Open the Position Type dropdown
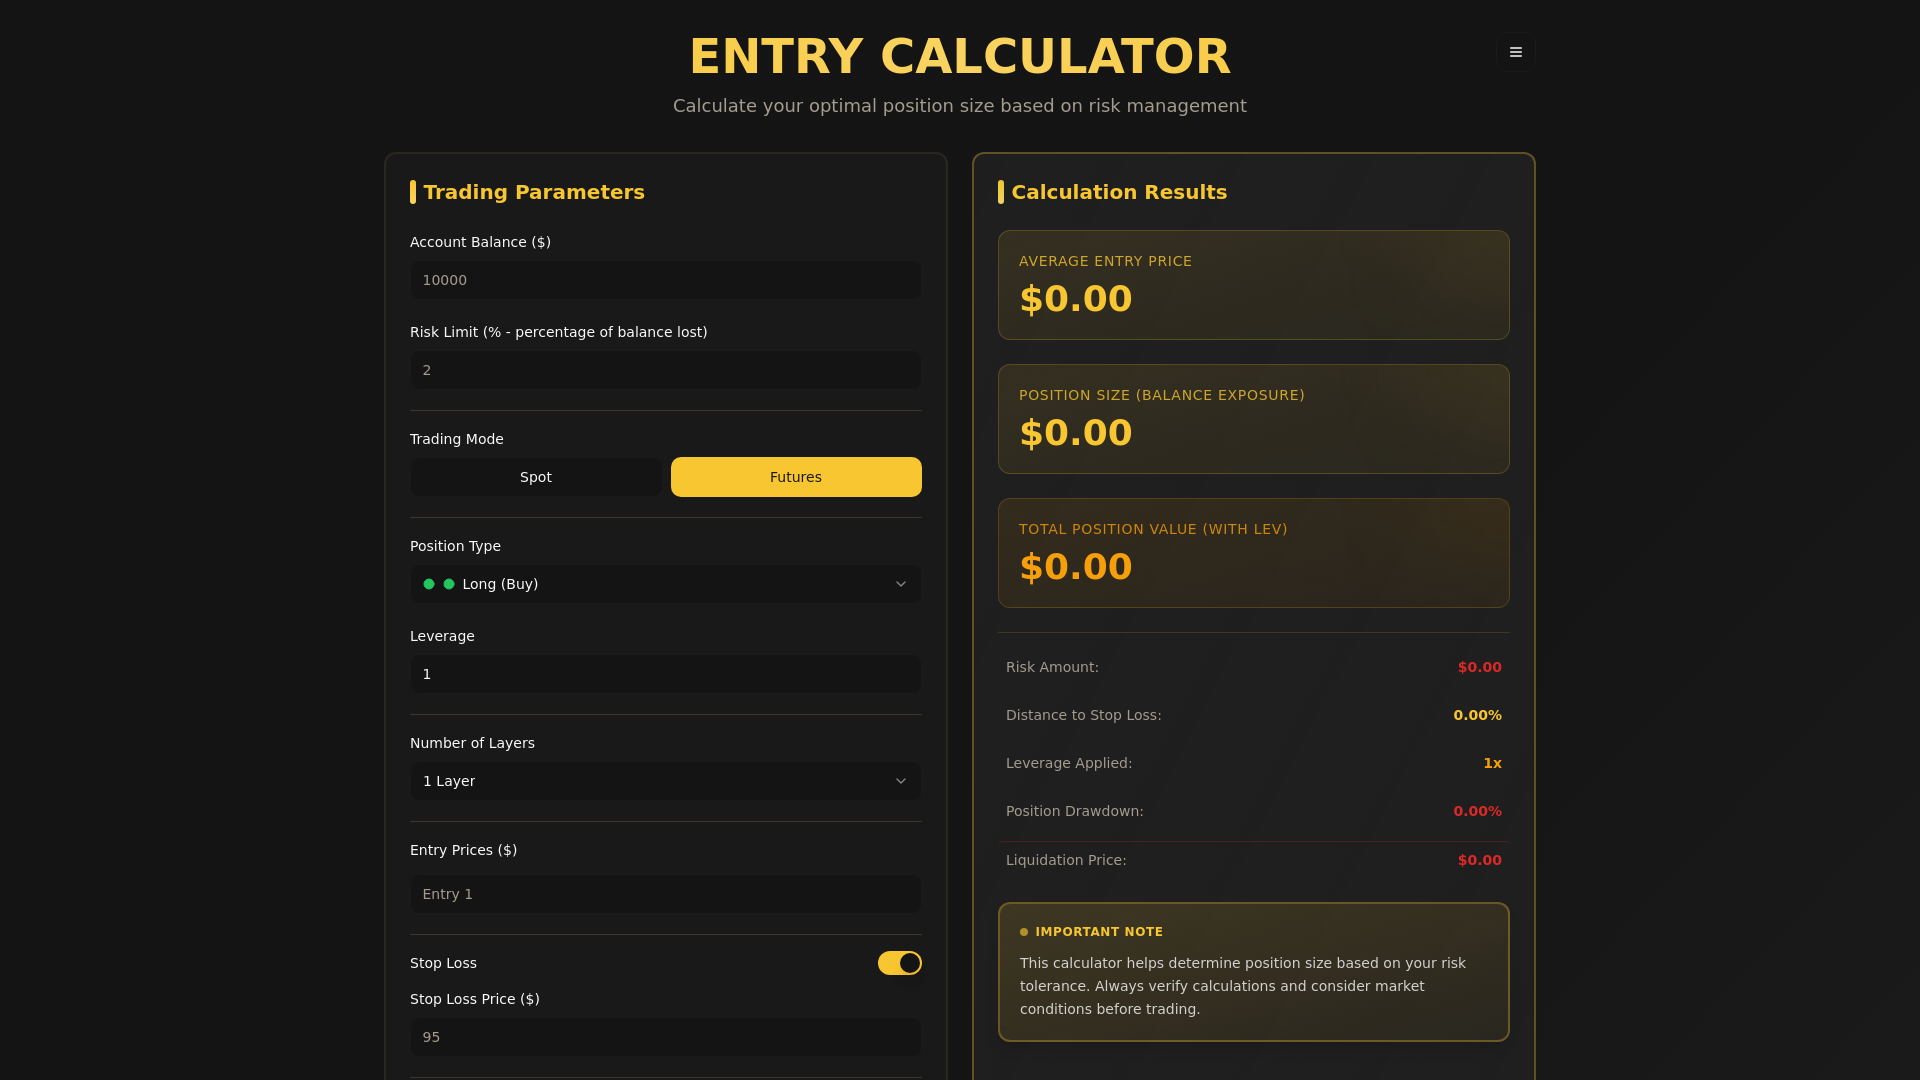 (x=665, y=584)
